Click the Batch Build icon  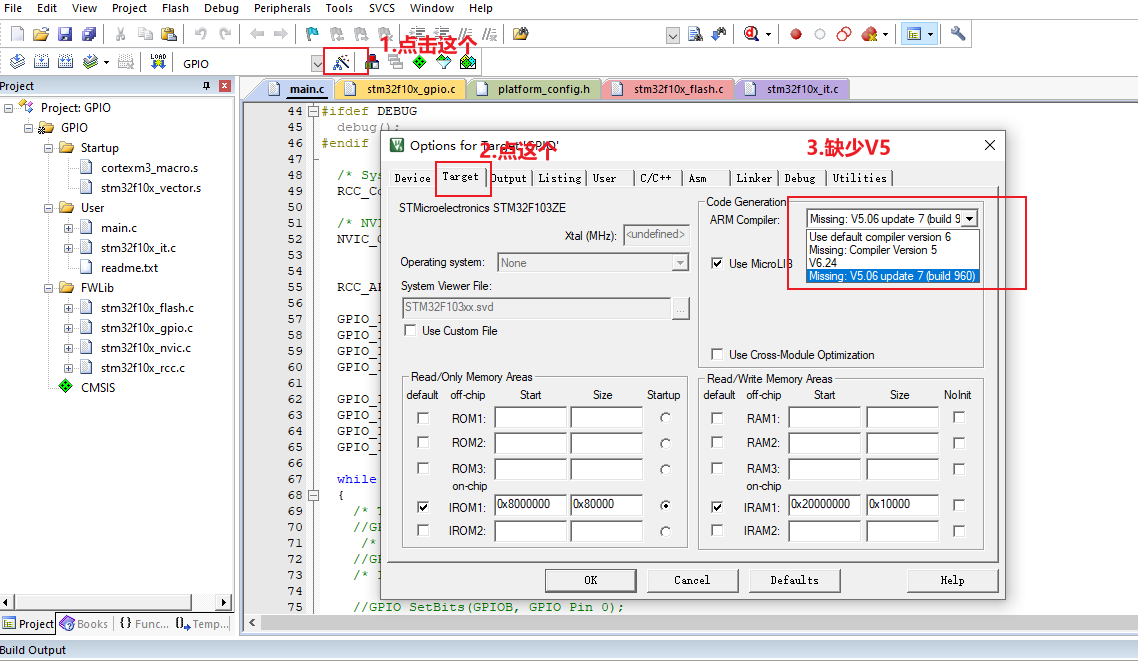coord(90,62)
